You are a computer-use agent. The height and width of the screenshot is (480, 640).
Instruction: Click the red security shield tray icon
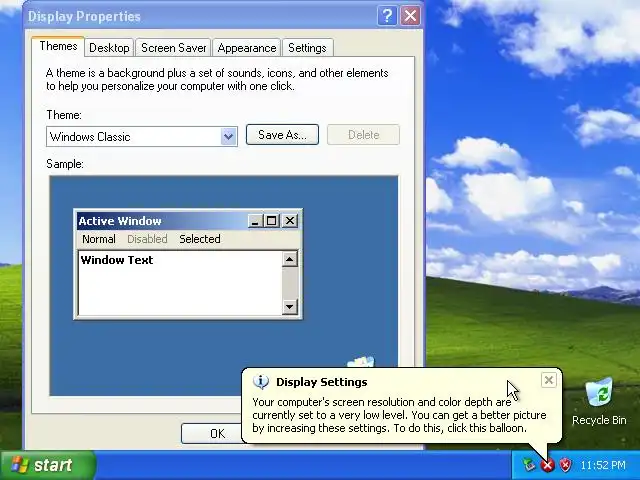pos(565,464)
